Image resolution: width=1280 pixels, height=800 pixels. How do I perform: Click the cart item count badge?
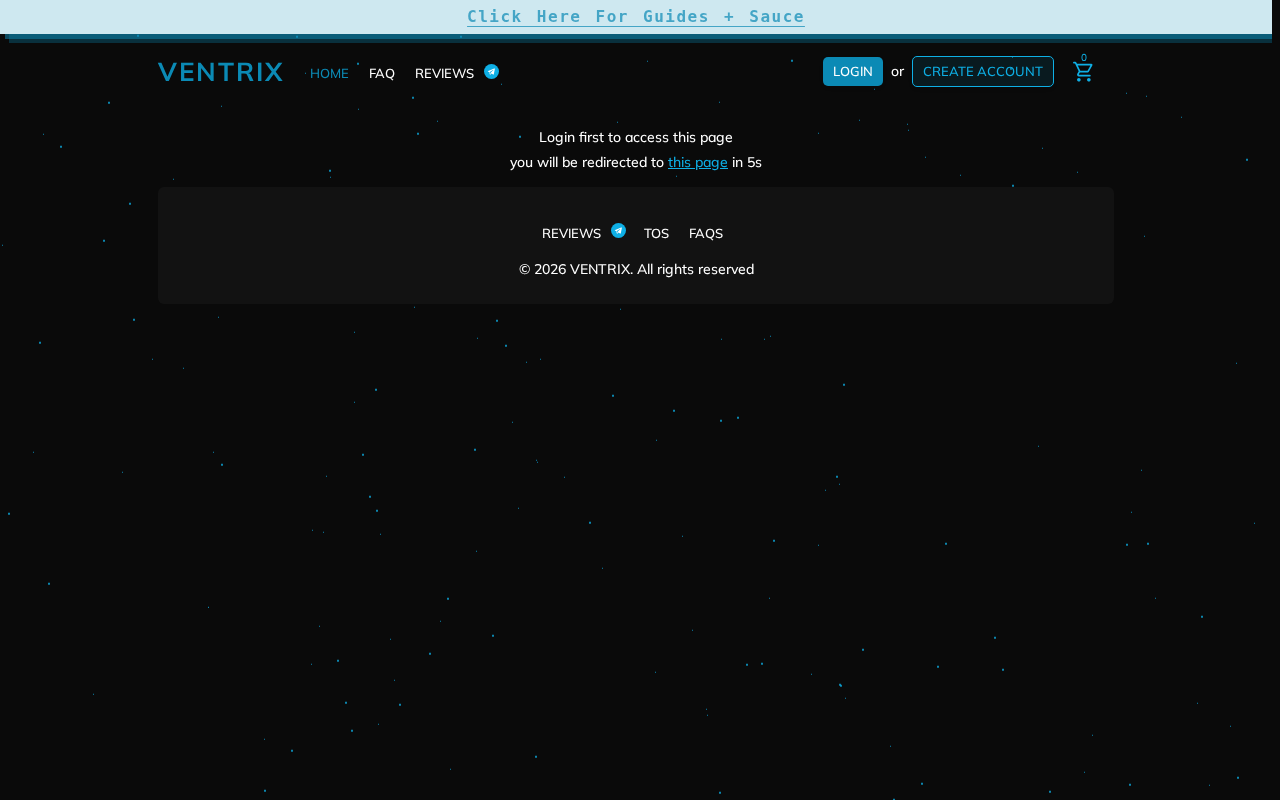[x=1084, y=57]
